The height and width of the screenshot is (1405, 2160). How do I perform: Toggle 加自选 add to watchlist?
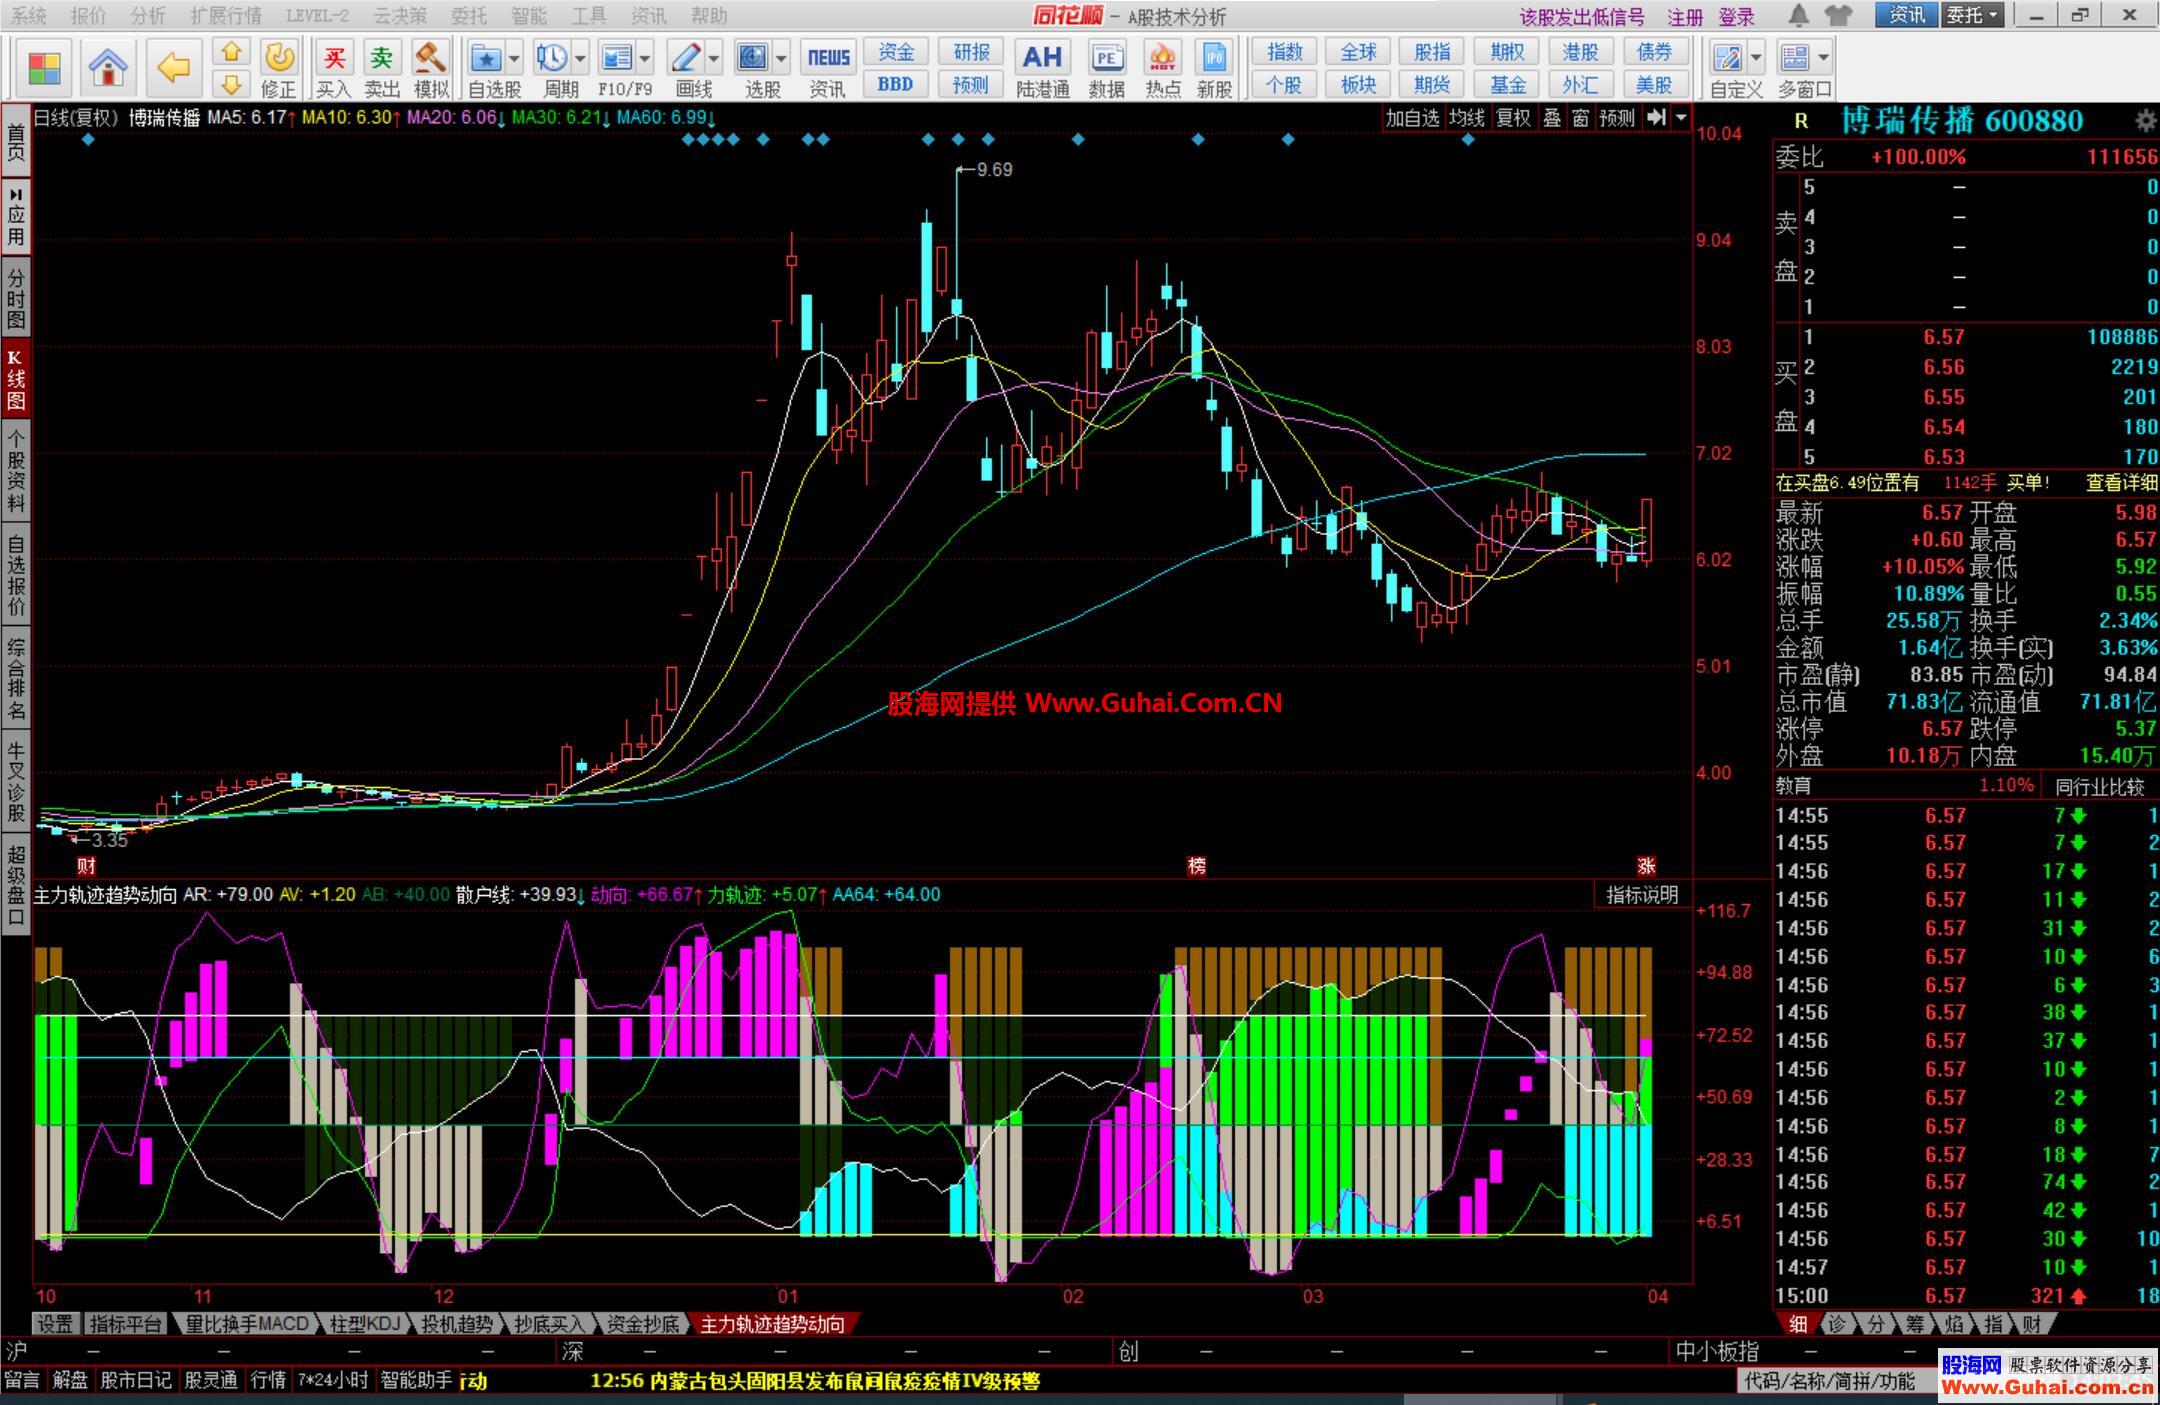[x=1412, y=117]
